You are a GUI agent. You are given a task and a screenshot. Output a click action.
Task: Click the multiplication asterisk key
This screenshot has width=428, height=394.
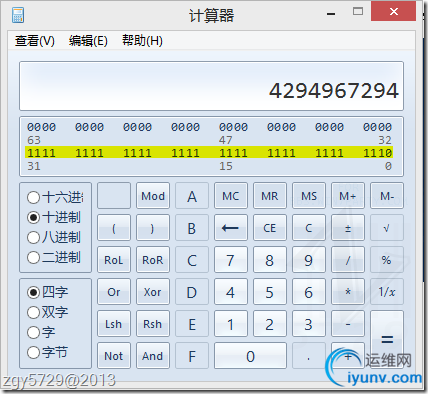point(348,292)
